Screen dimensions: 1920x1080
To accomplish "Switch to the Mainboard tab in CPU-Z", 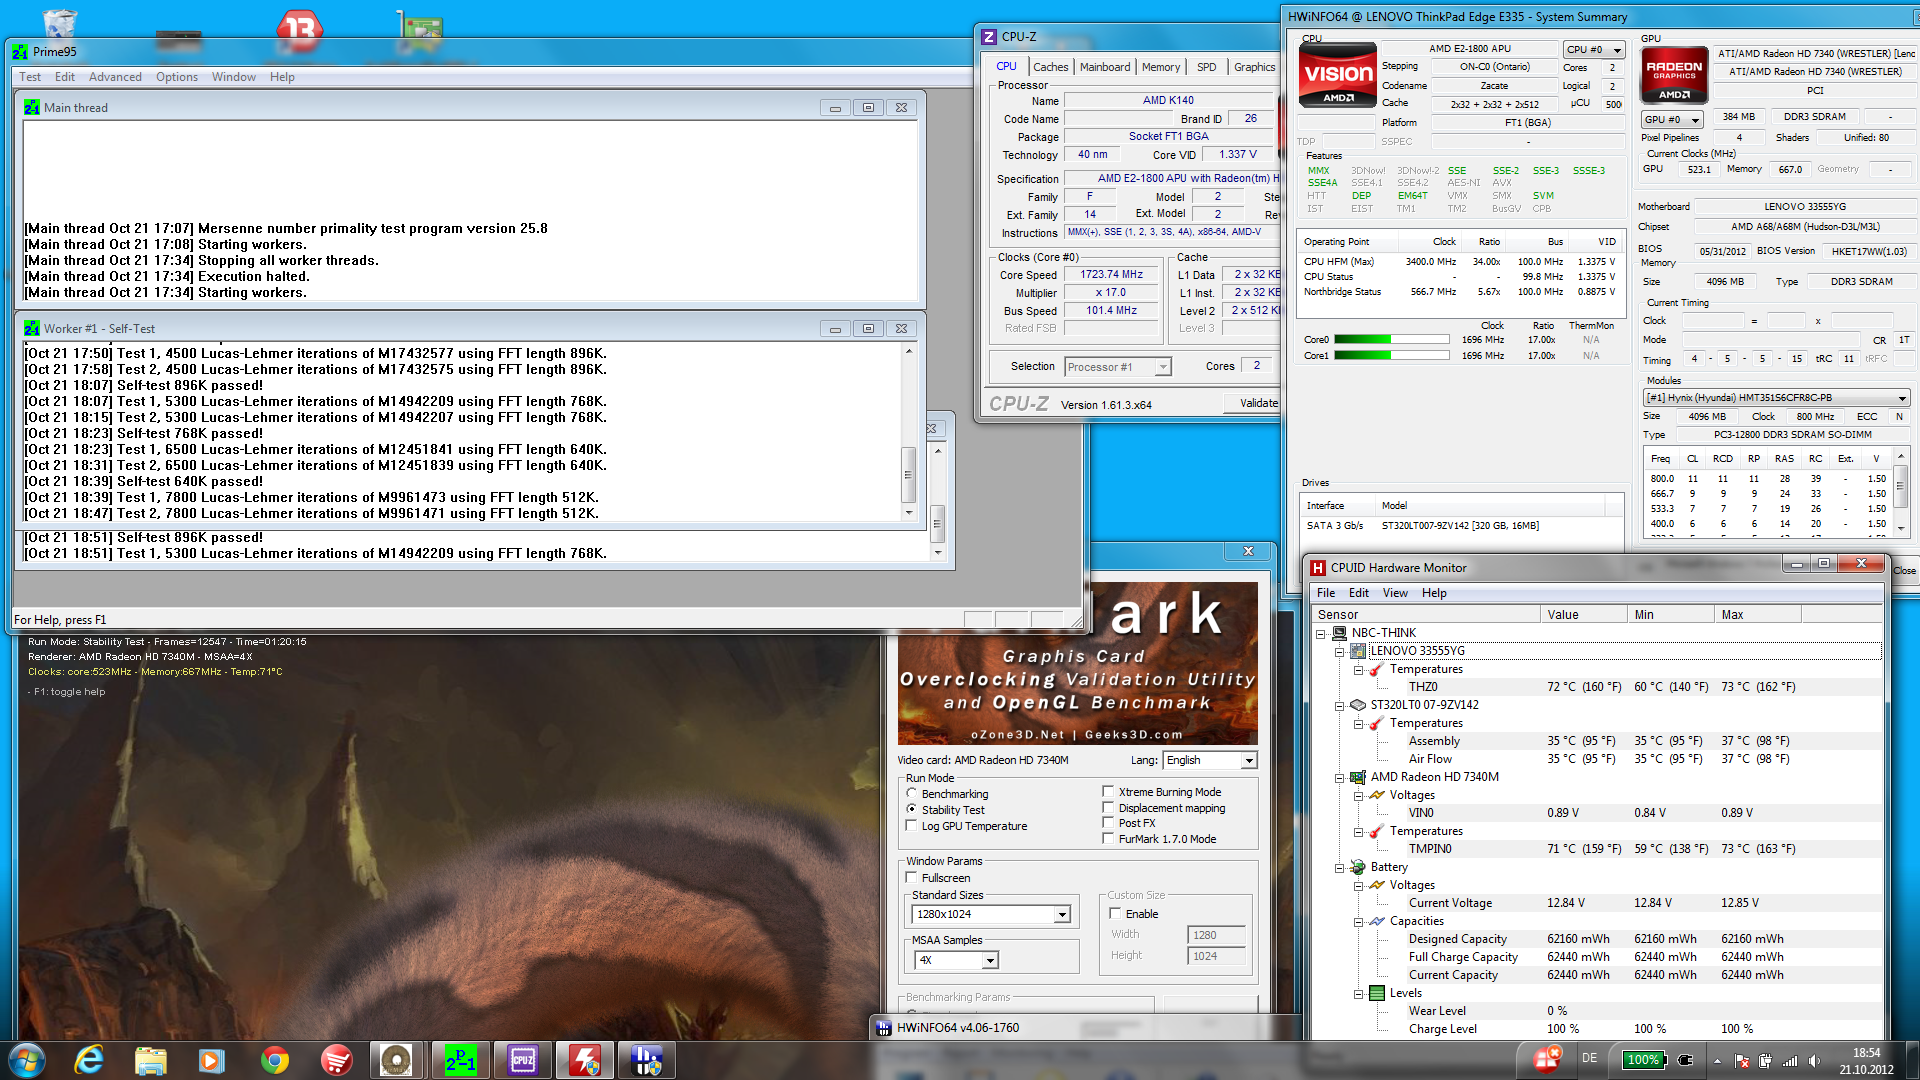I will (x=1105, y=67).
